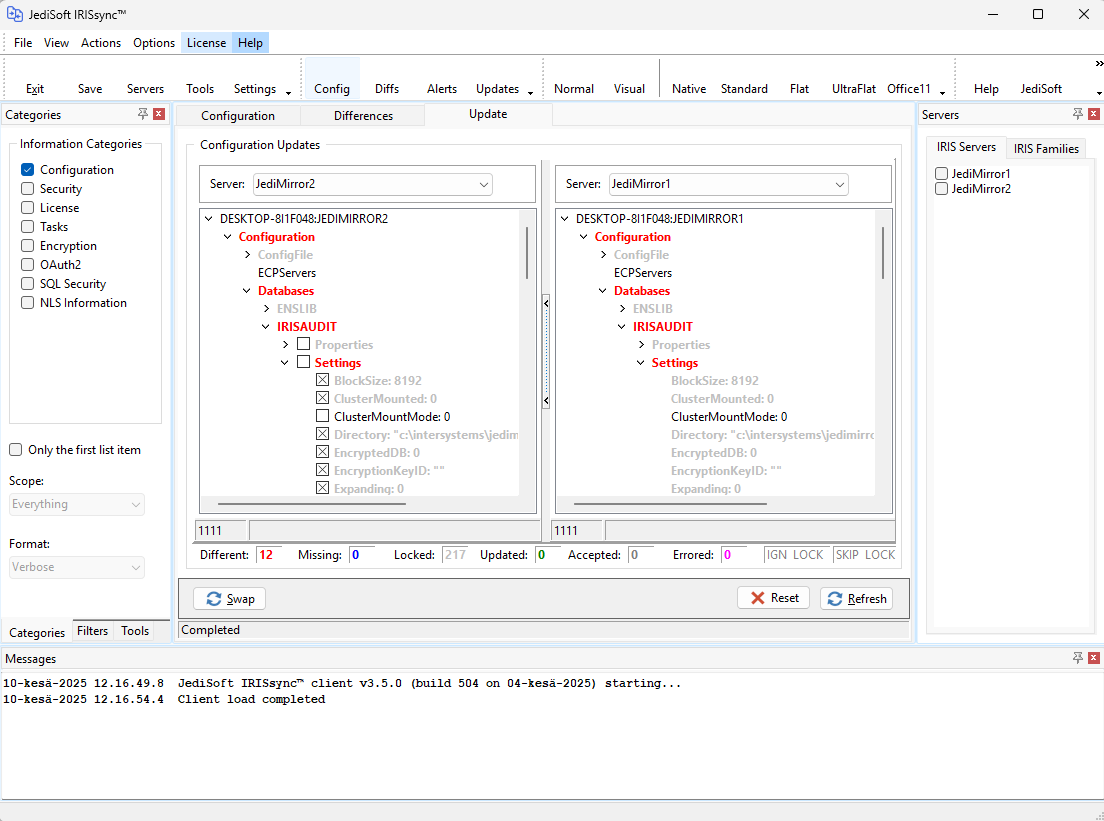Open Settings from the toolbar
The width and height of the screenshot is (1104, 821).
[255, 89]
